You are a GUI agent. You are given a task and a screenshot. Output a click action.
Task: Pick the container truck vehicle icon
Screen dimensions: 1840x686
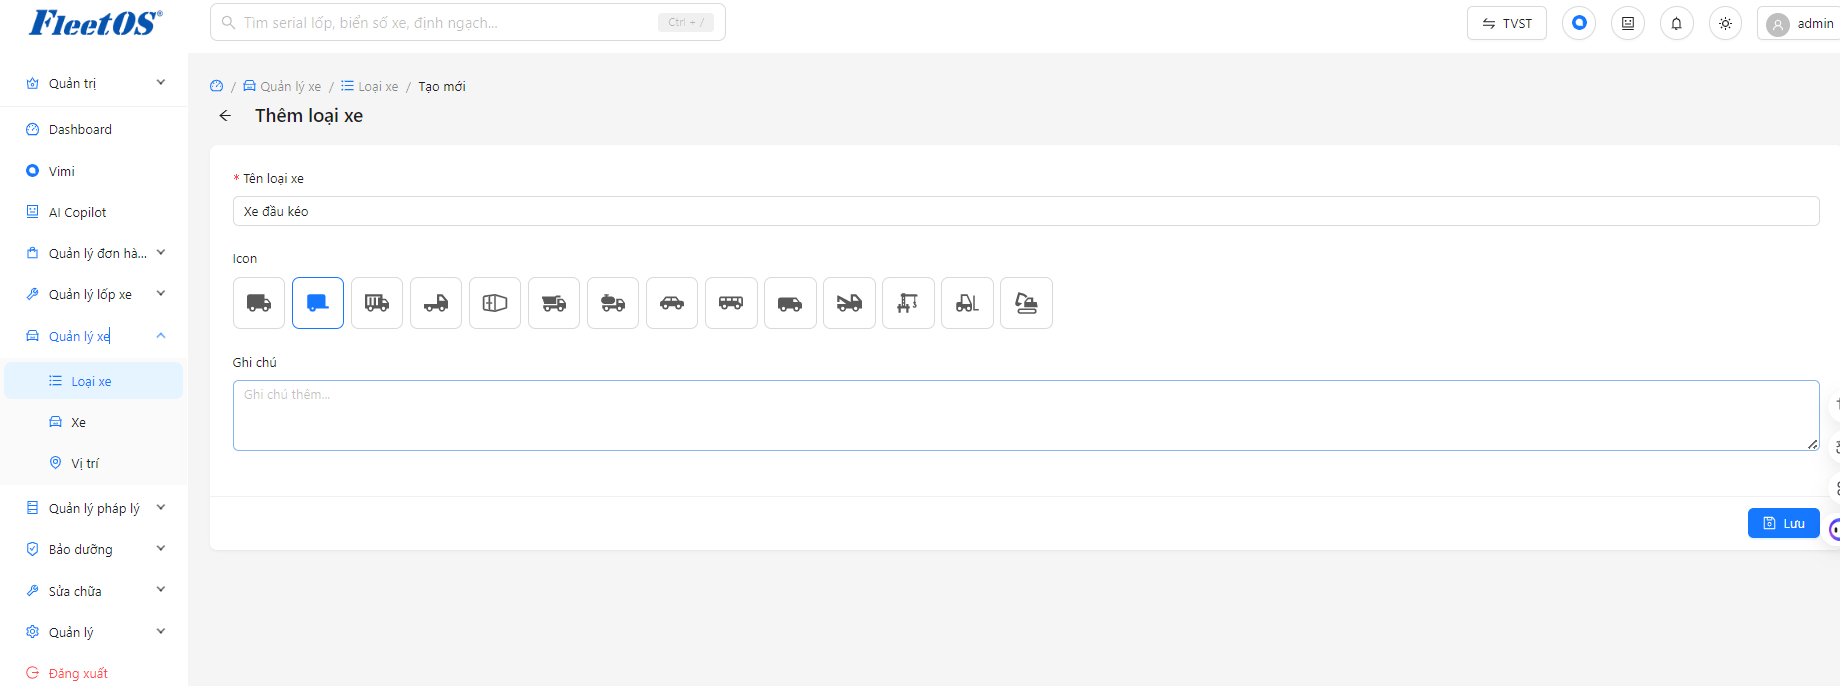377,303
